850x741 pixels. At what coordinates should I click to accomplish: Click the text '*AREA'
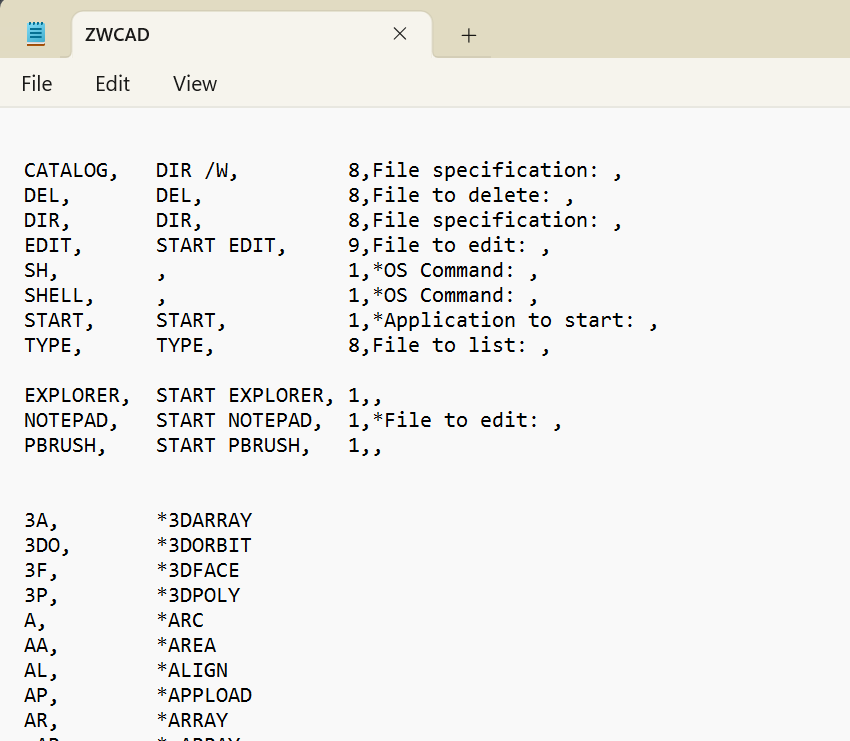(x=186, y=645)
